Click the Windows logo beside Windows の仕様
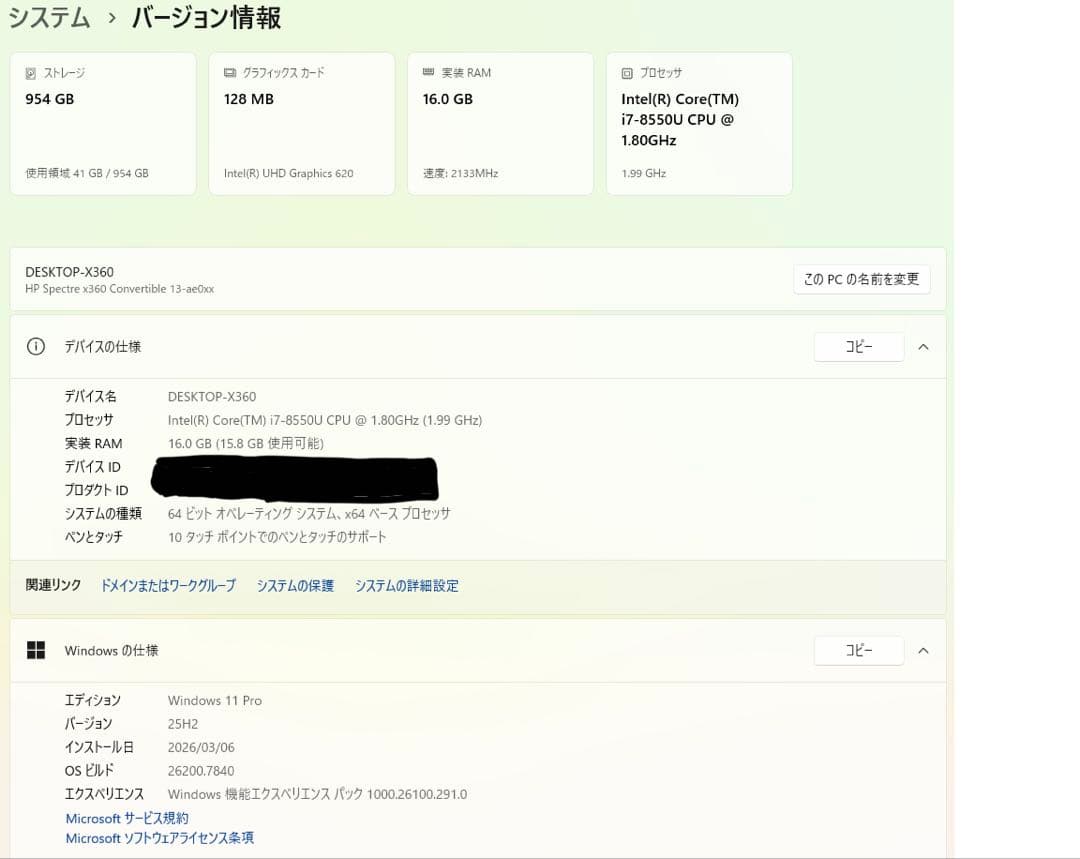 click(36, 649)
